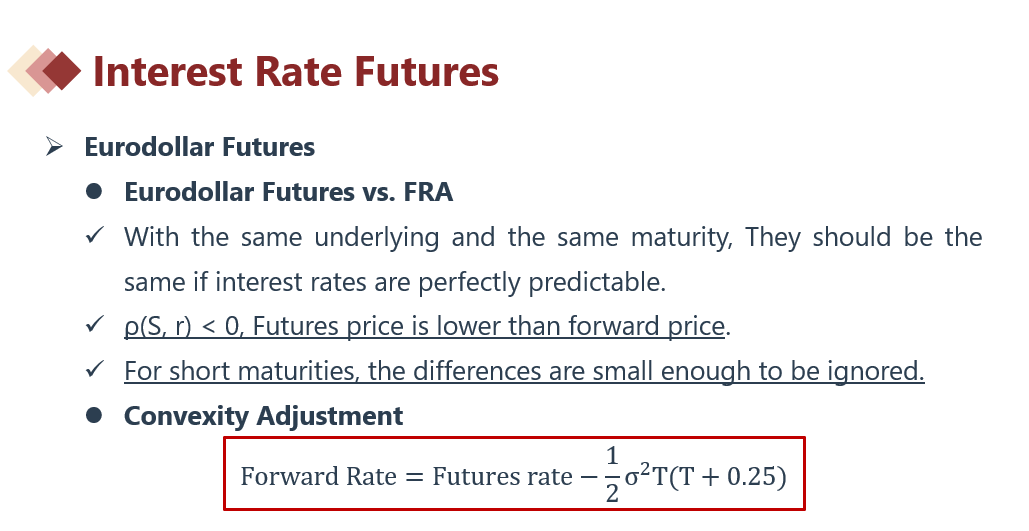Click the red-bordered formula box
The height and width of the screenshot is (531, 1029).
coord(513,473)
